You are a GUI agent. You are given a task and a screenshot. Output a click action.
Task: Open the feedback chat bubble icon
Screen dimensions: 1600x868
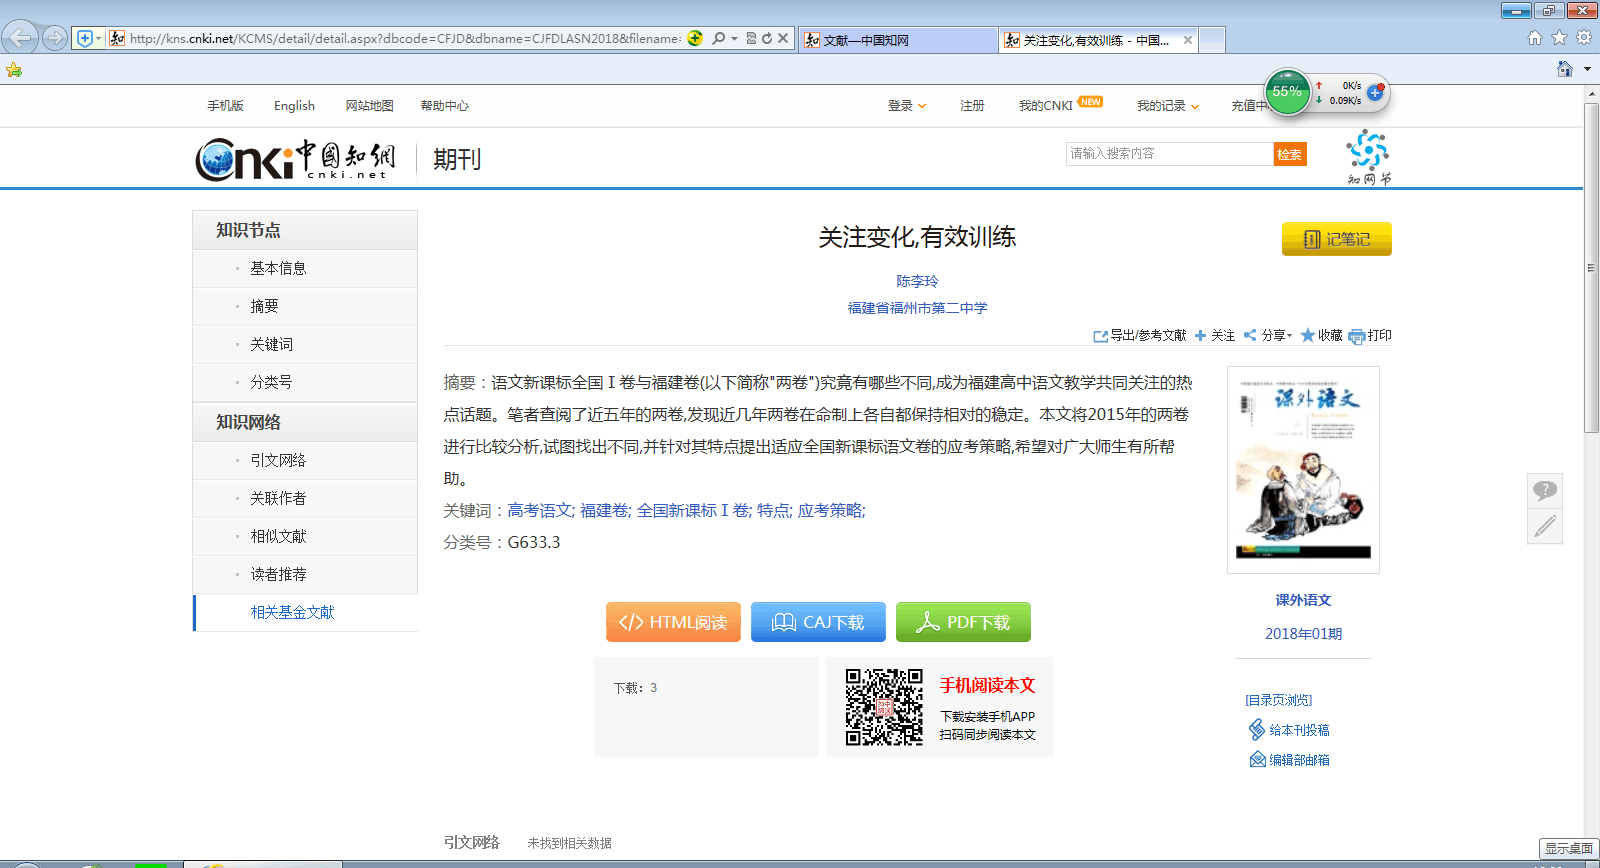tap(1544, 490)
